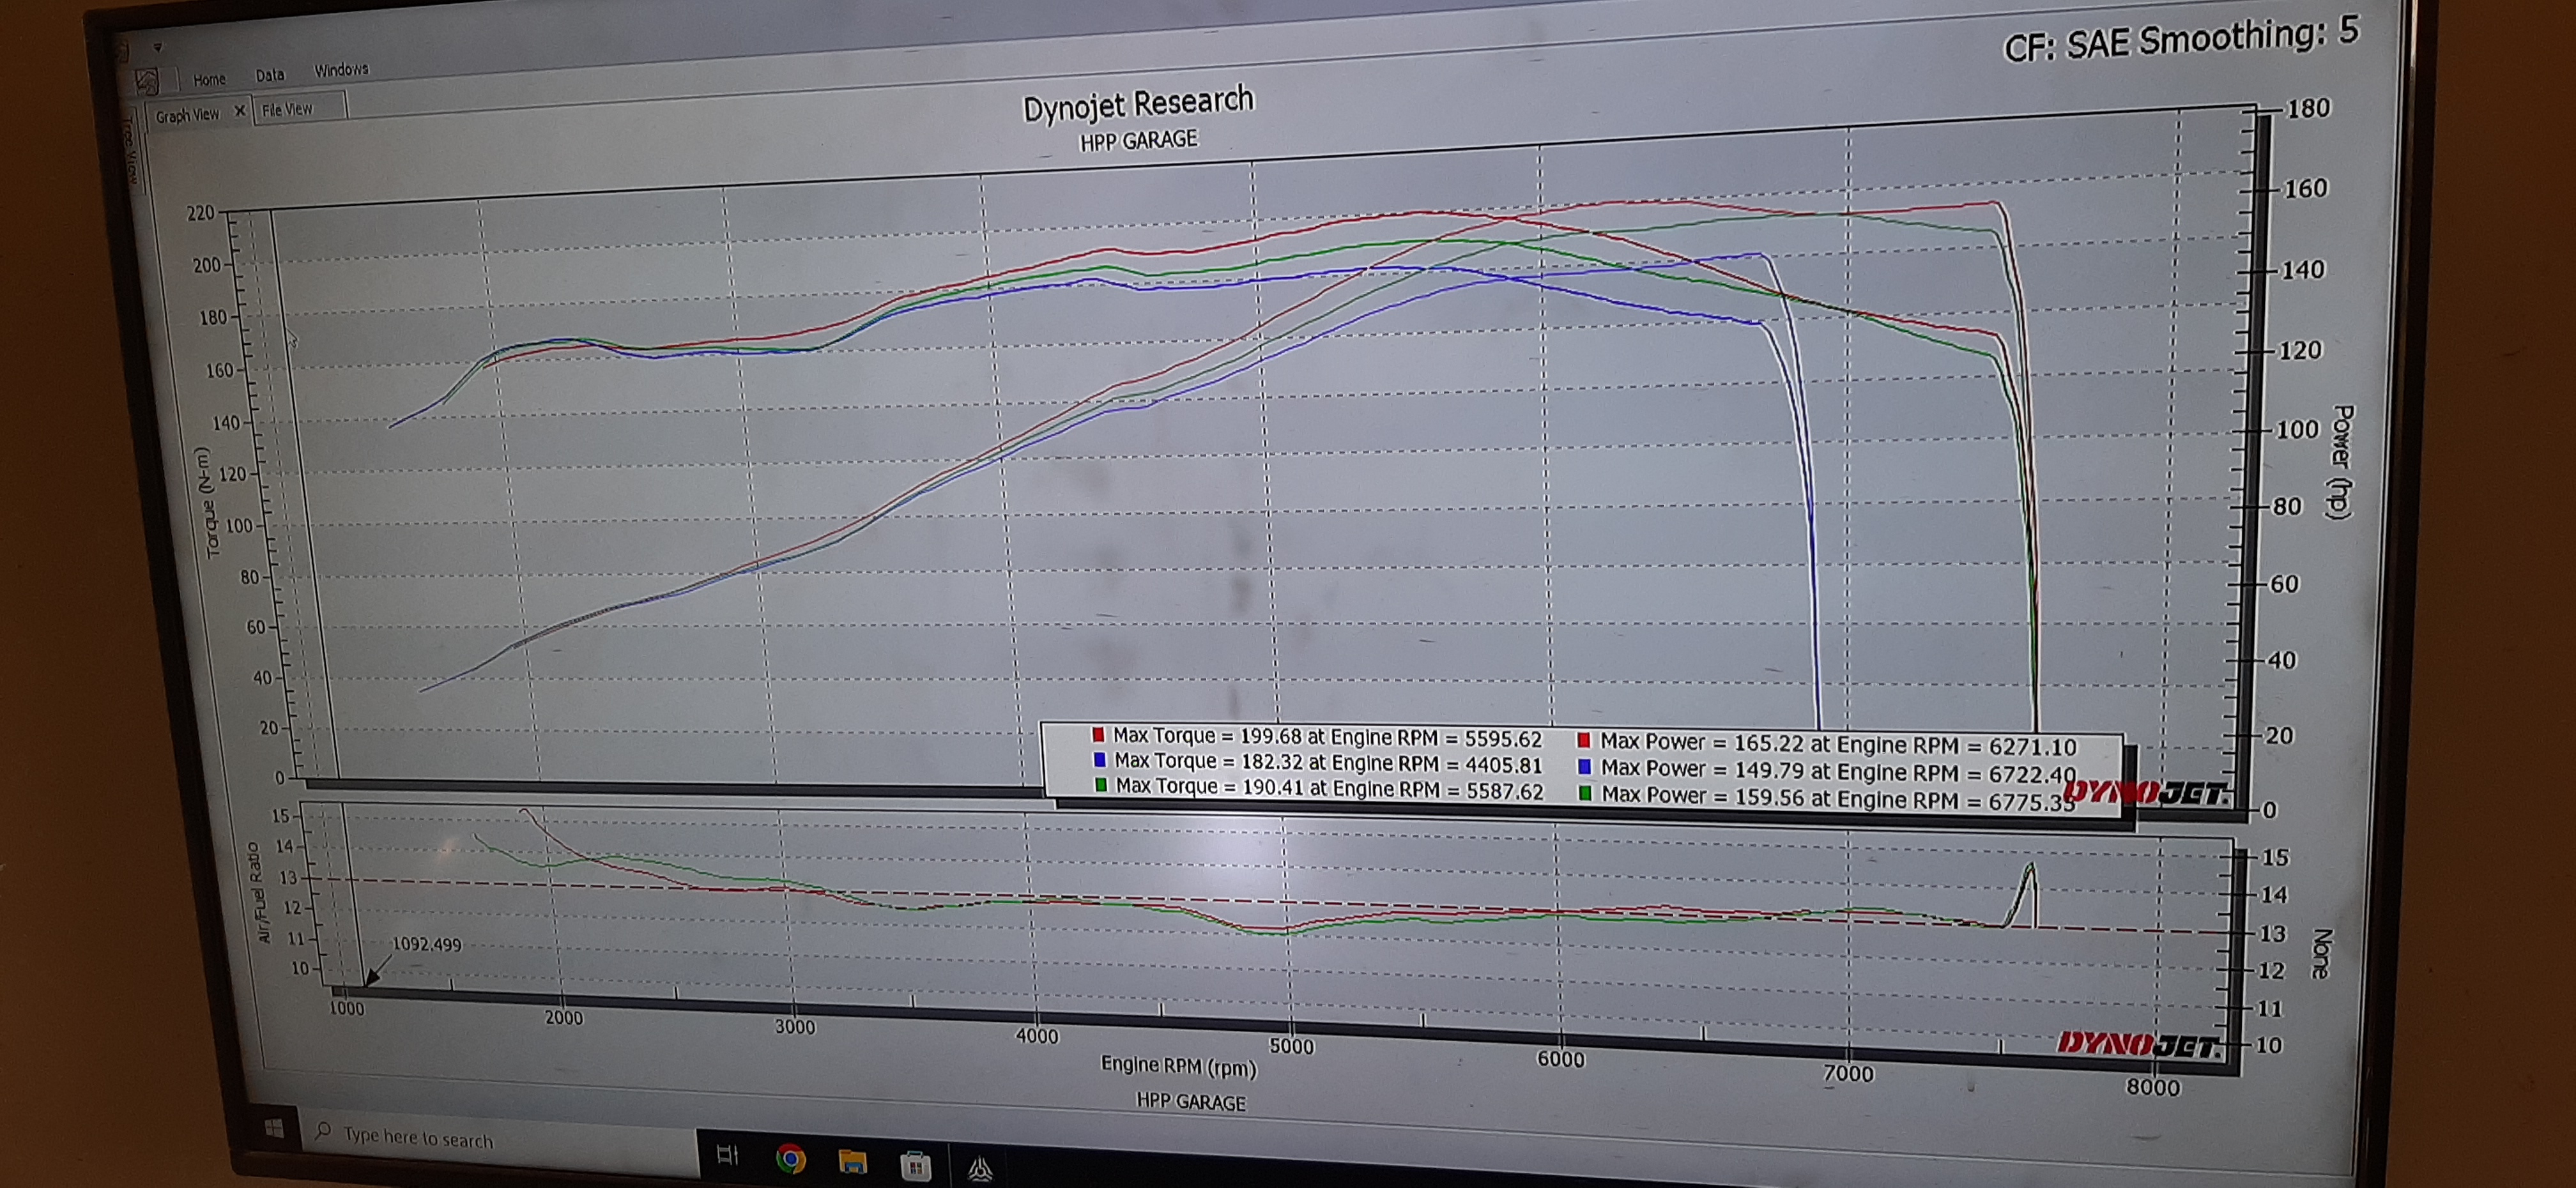This screenshot has height=1188, width=2576.
Task: Select the 'Max Torque = 199.68' legend entry
Action: (x=1327, y=737)
